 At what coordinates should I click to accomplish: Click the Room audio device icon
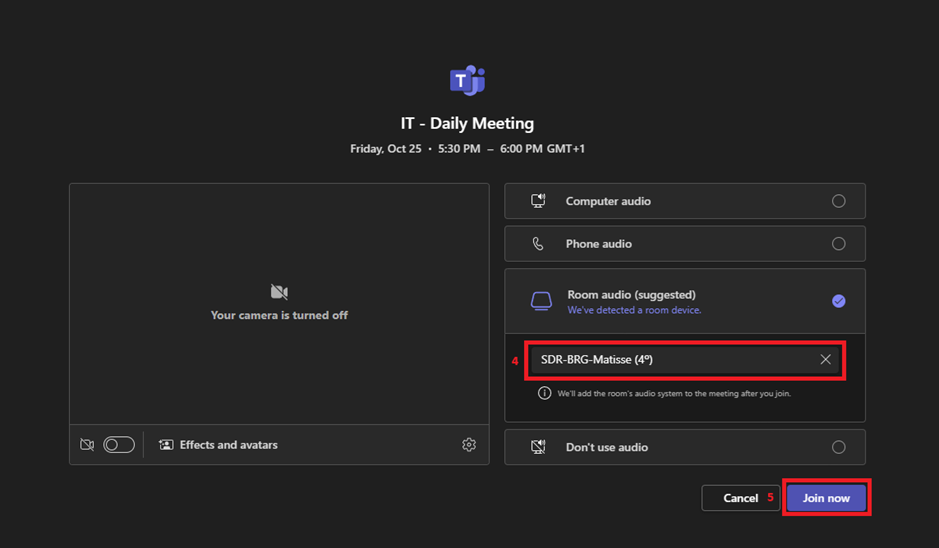[x=541, y=301]
